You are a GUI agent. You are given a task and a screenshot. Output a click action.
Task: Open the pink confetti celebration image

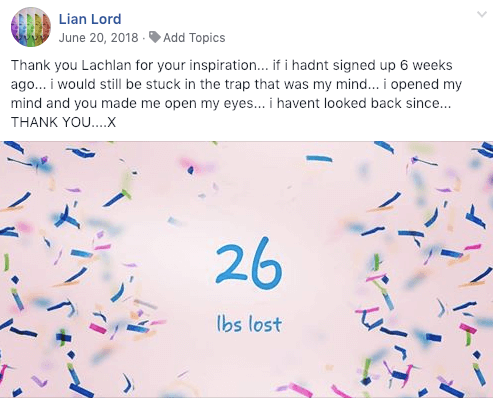pos(246,269)
